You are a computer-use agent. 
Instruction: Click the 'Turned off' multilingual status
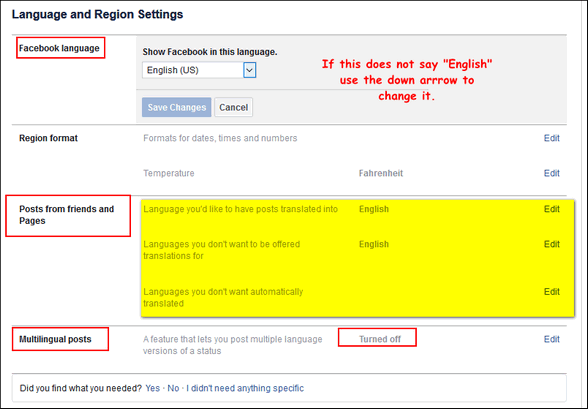pos(380,339)
